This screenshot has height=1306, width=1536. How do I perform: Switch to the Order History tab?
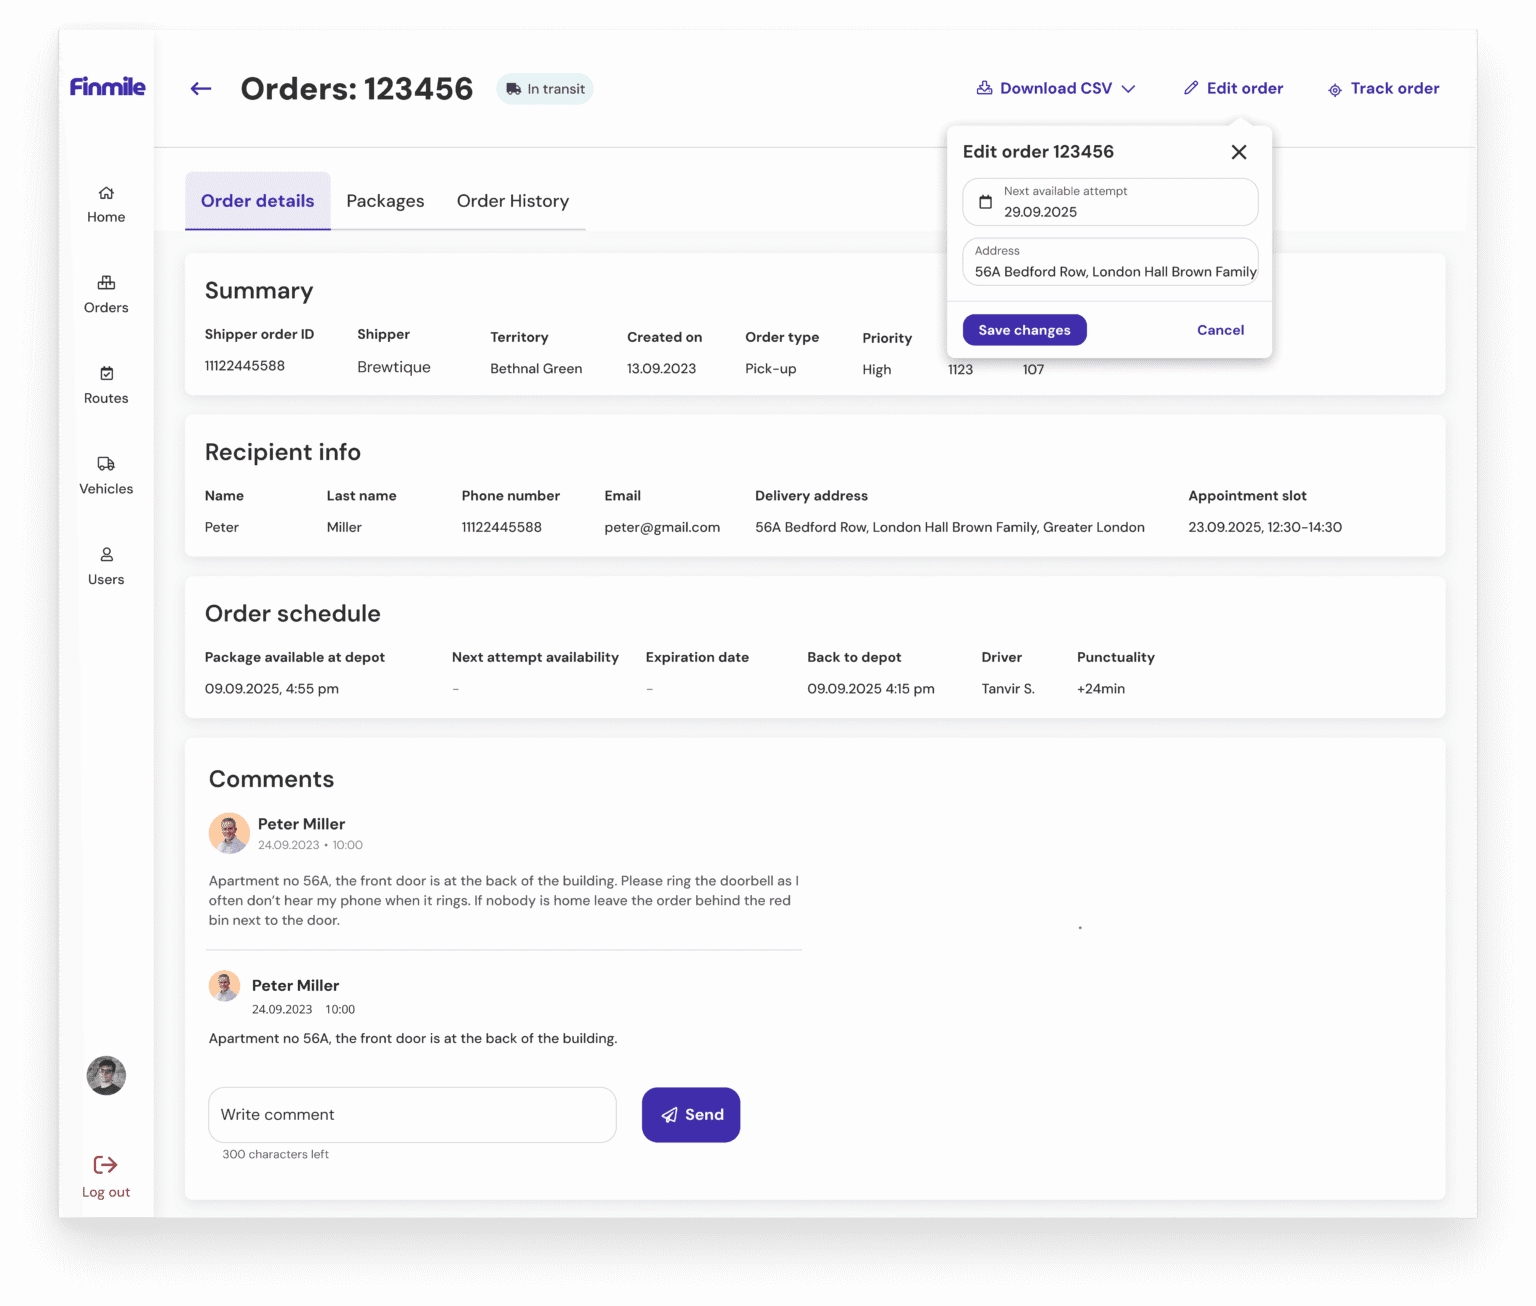coord(512,201)
